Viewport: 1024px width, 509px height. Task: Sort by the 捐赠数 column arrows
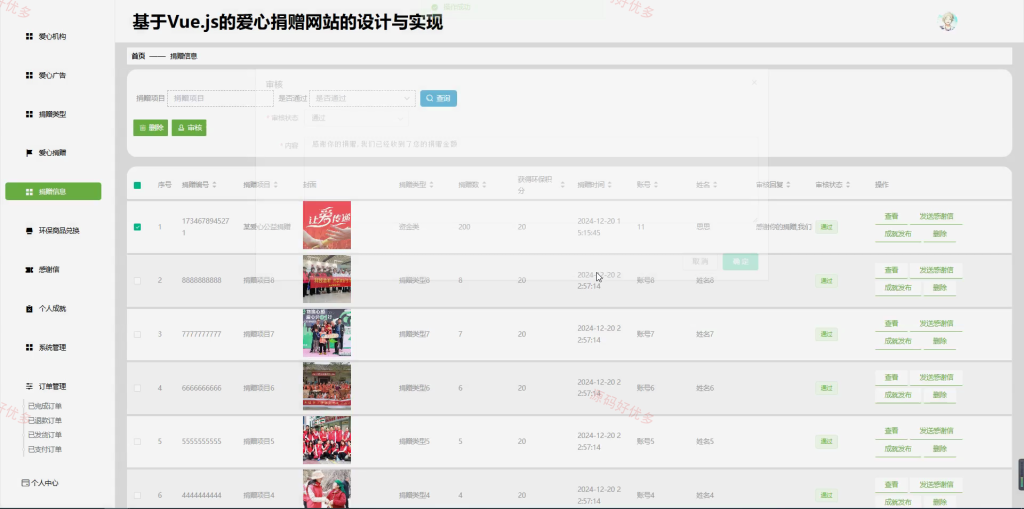(484, 186)
